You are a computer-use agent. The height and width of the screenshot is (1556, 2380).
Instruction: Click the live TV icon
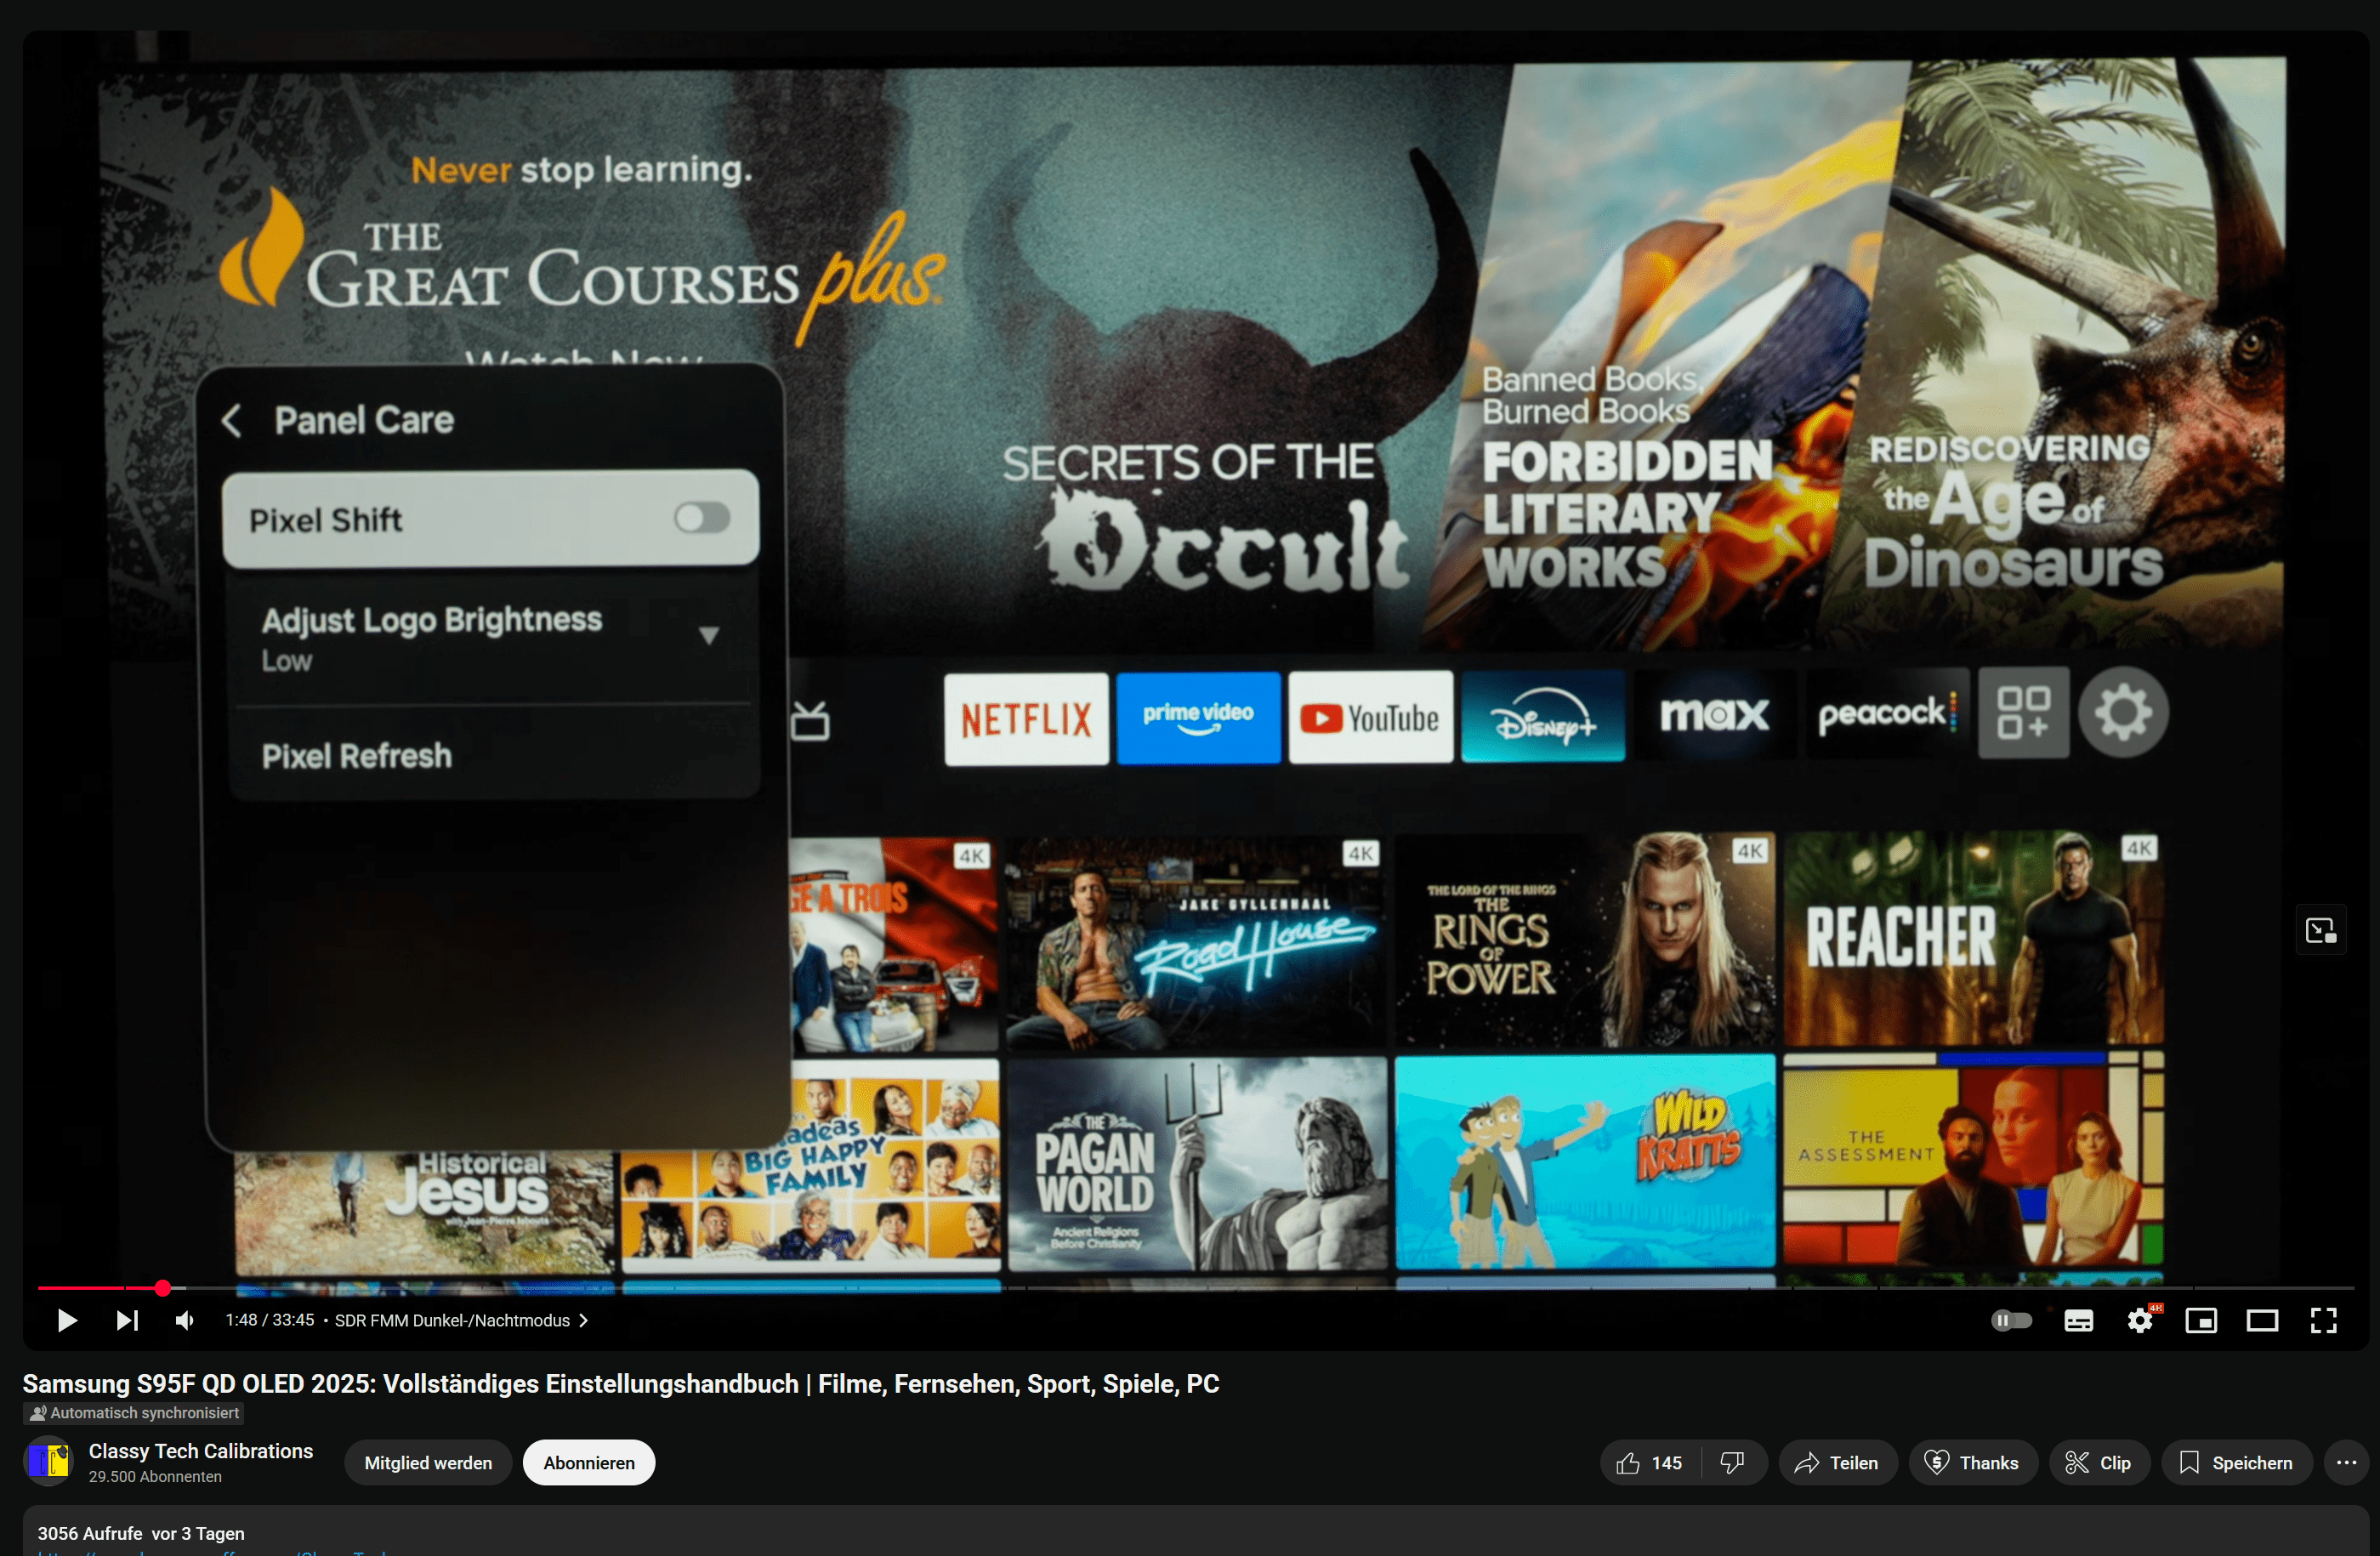pos(810,720)
